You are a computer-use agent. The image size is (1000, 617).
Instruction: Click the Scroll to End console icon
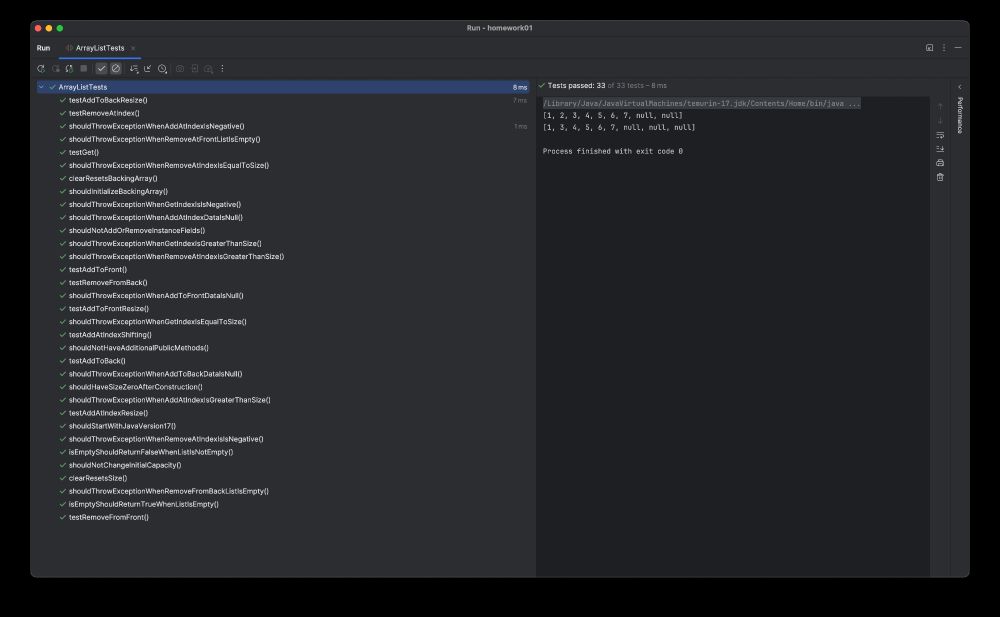pos(937,148)
